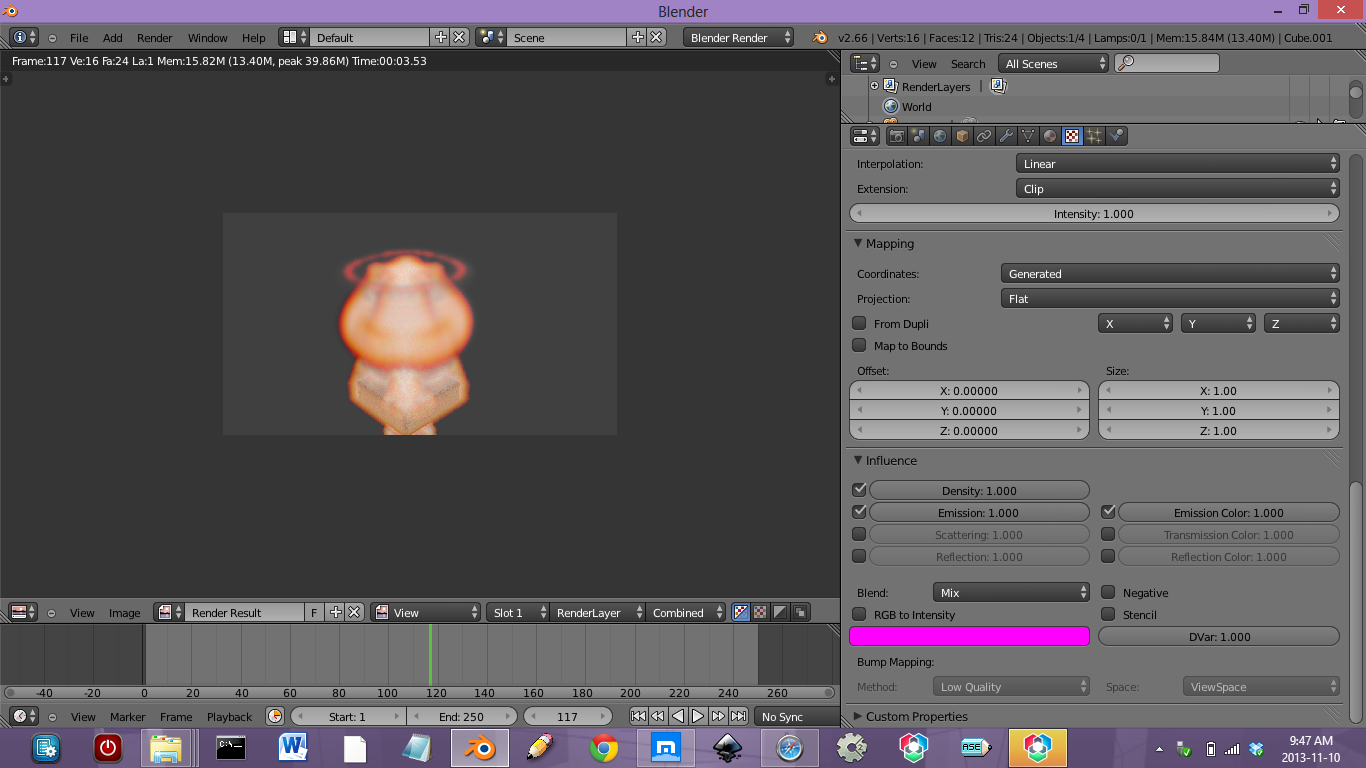Screen dimensions: 1366x768
Task: Click the magenta texture color swatch
Action: (969, 636)
